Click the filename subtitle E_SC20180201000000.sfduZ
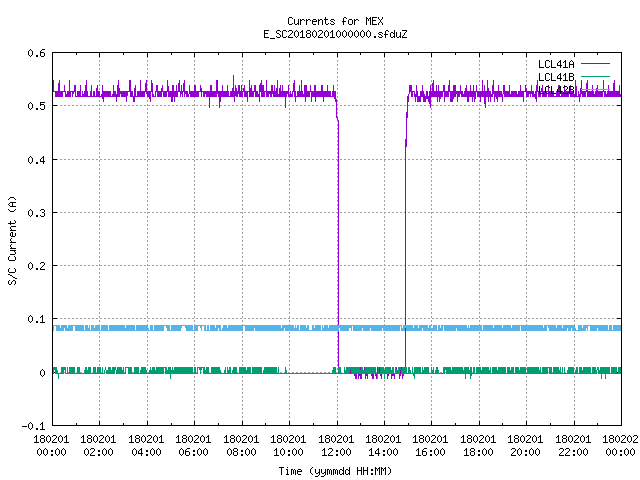Image resolution: width=640 pixels, height=480 pixels. [x=335, y=34]
